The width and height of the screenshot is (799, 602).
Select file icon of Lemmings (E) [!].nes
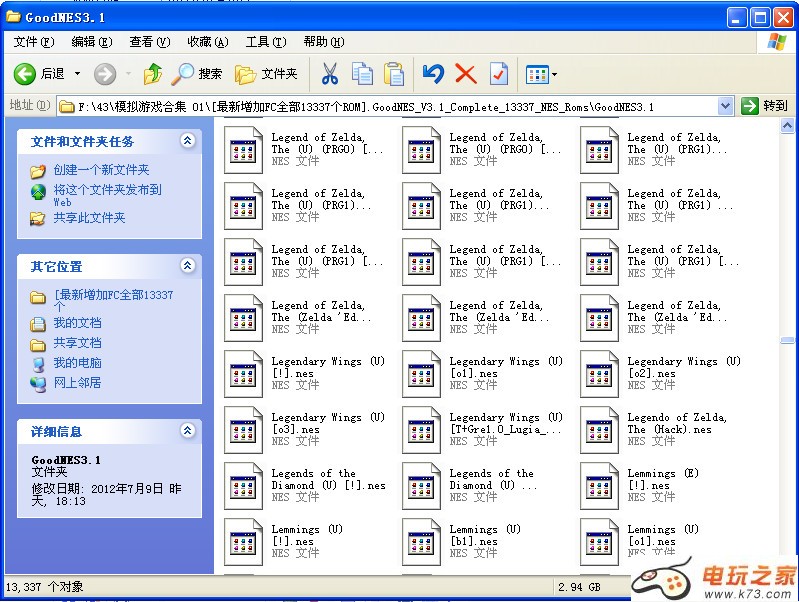click(599, 486)
